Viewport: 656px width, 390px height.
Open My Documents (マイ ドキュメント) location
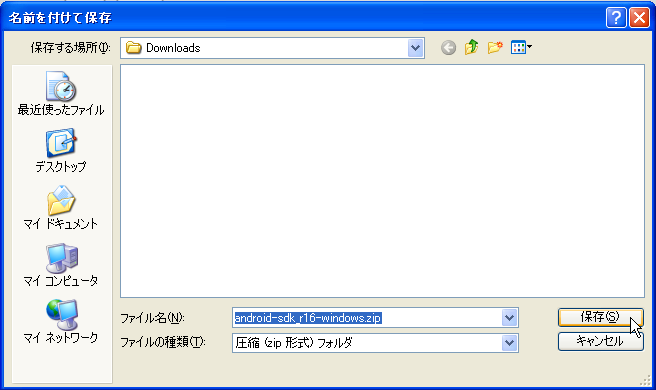point(61,208)
